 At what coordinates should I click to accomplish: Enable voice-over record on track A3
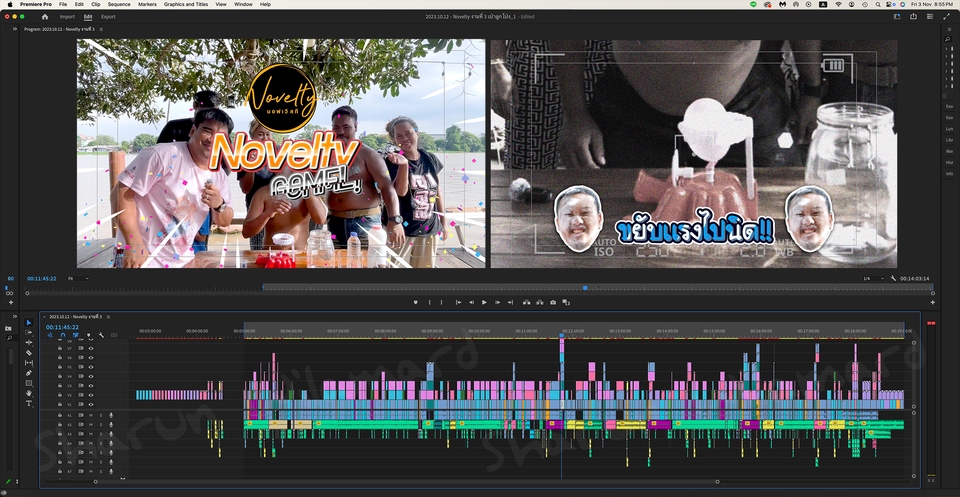pos(111,434)
